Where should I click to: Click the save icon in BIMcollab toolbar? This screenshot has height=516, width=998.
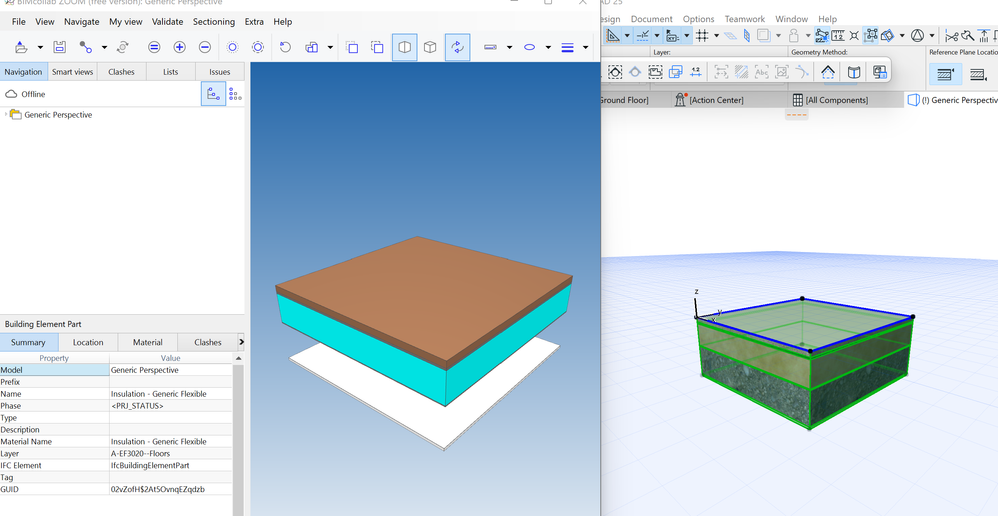click(60, 47)
